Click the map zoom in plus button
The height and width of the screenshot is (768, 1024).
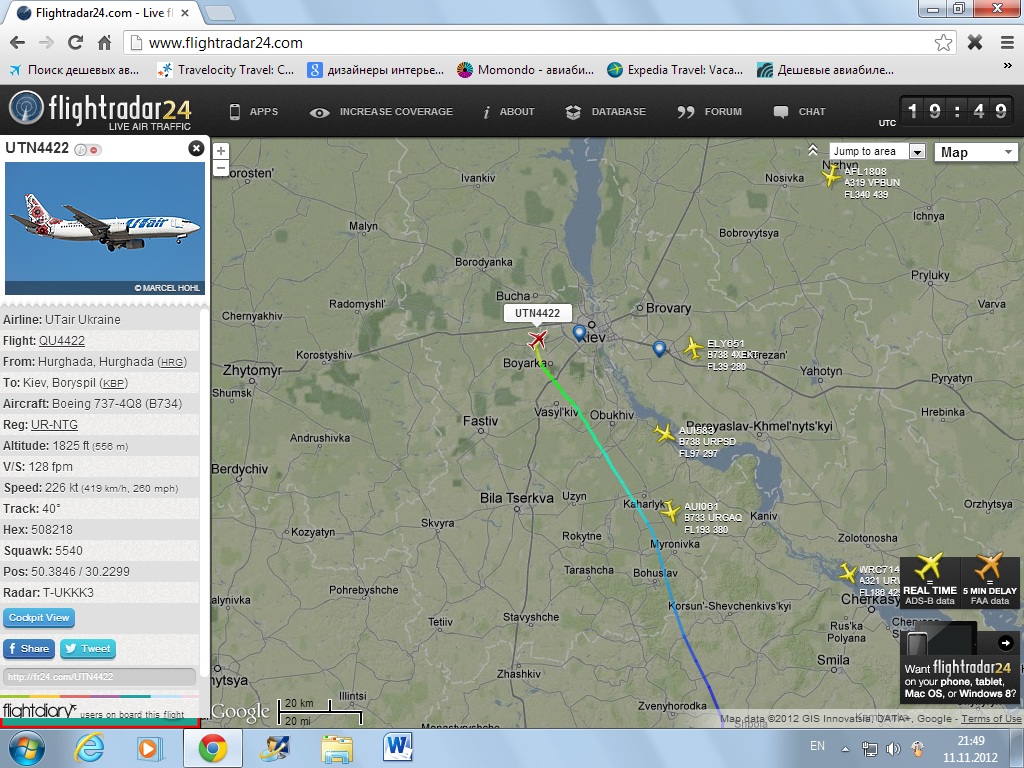pos(221,152)
